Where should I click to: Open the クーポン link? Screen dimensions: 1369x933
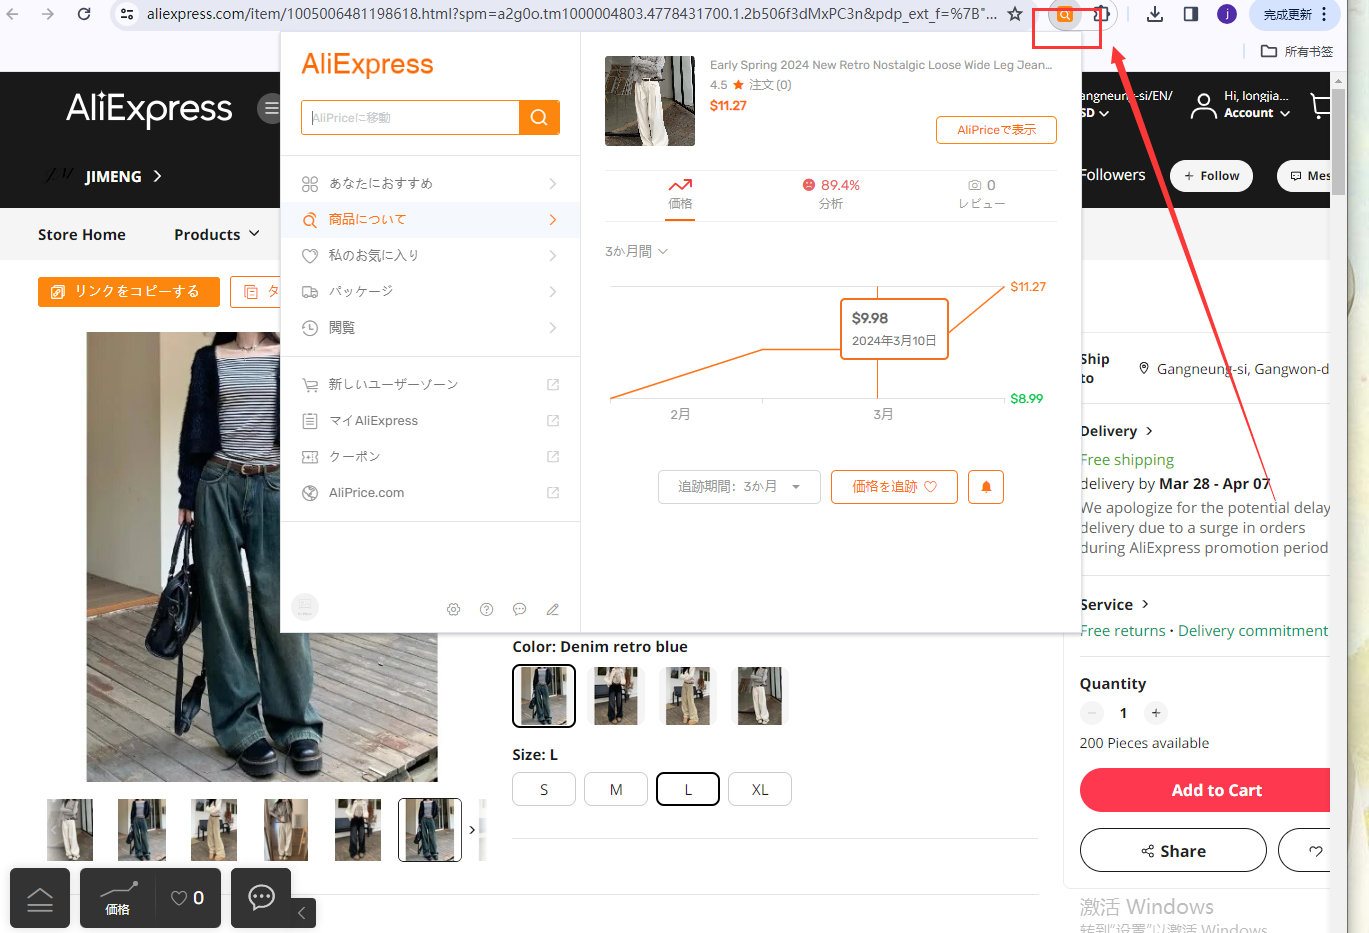click(430, 457)
